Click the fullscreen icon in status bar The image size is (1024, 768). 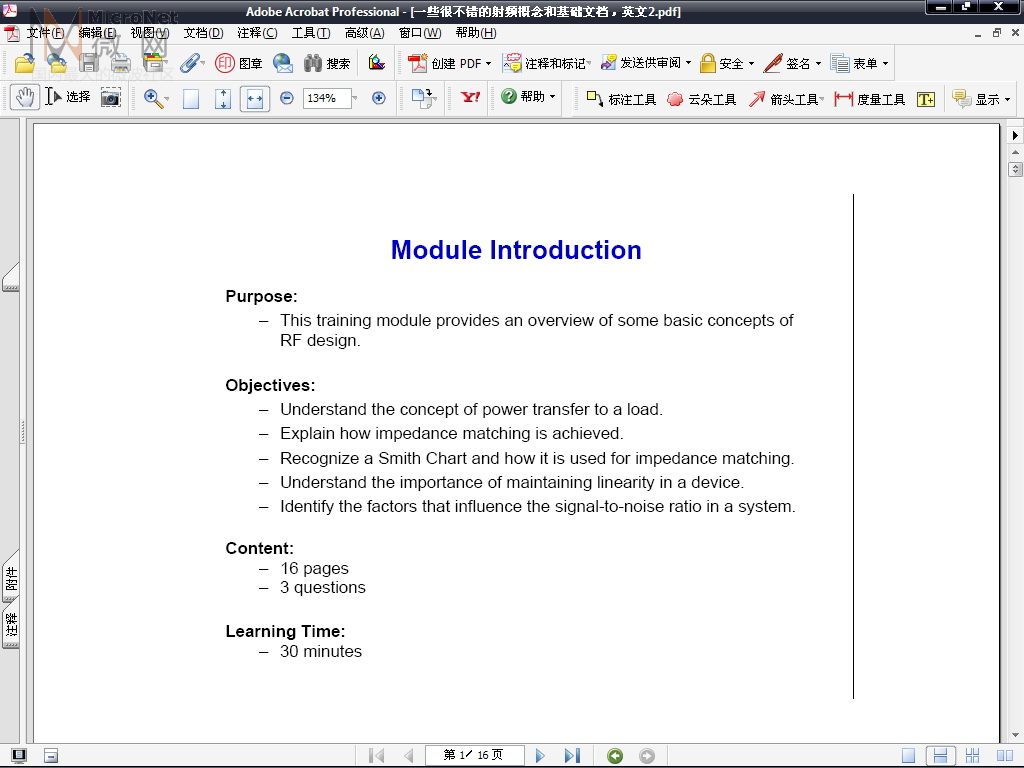(x=19, y=756)
